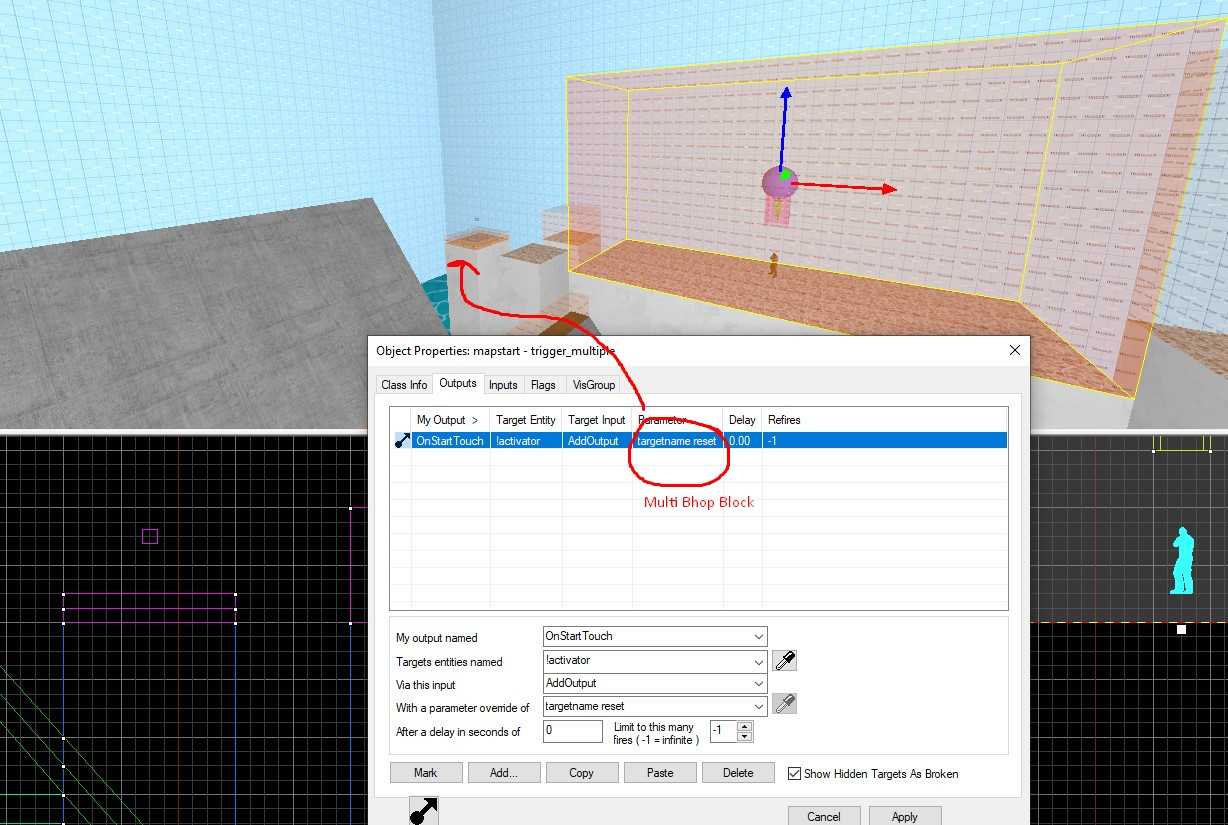Screen dimensions: 1228x825
Task: Click the purple sphere at gizmo center
Action: pos(778,183)
